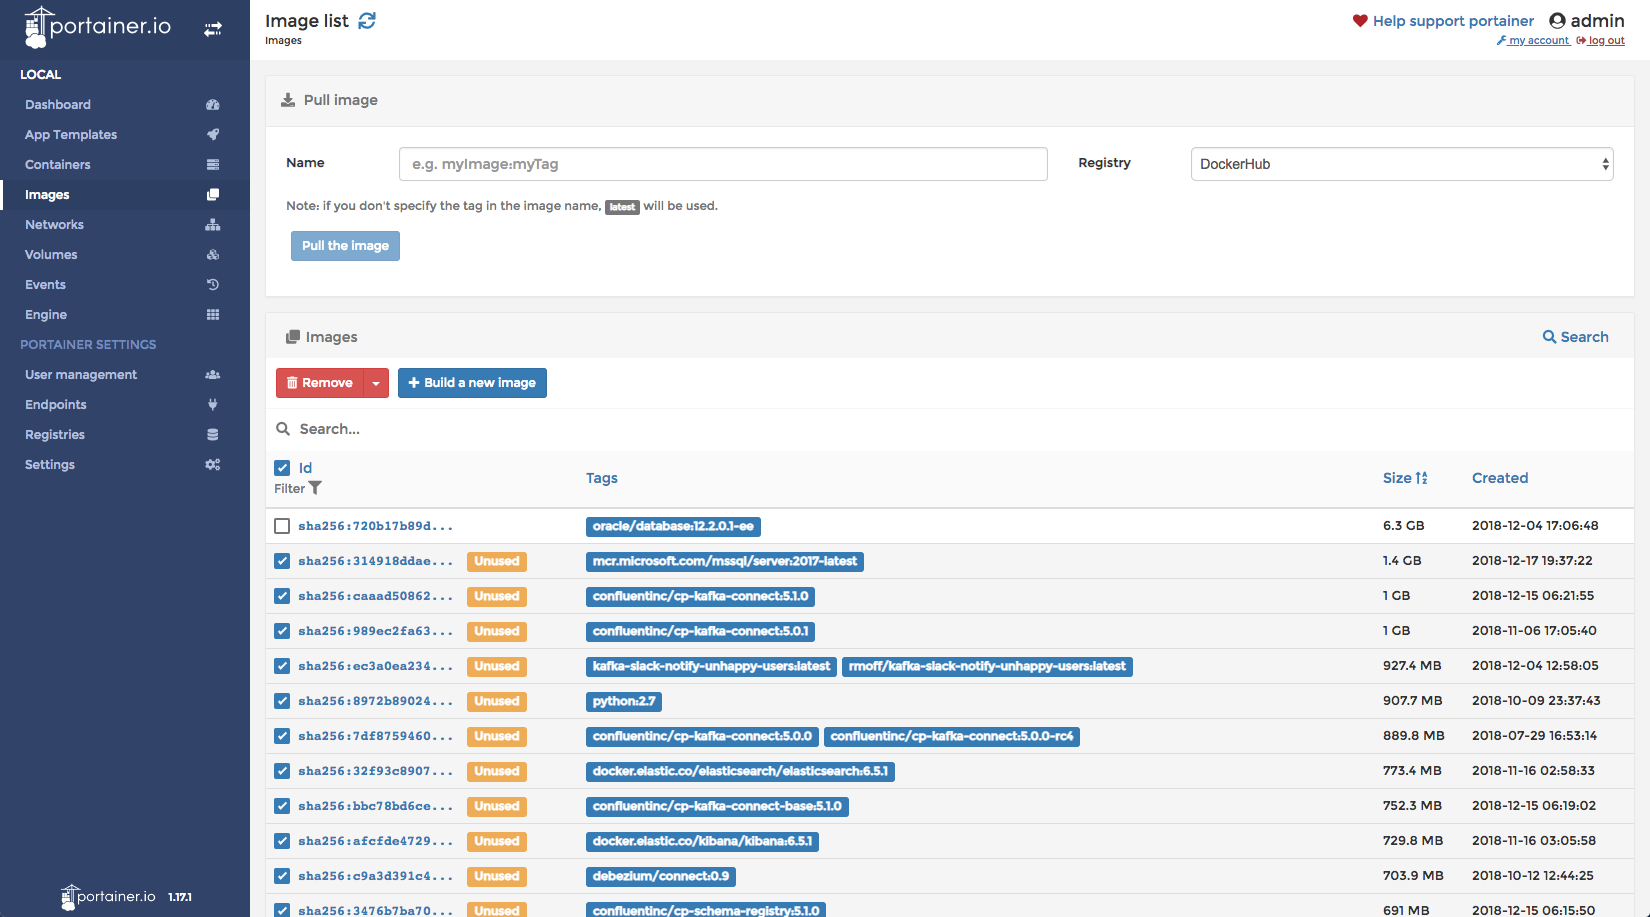Click the Networks sitemap icon
The image size is (1650, 917).
[x=212, y=225]
